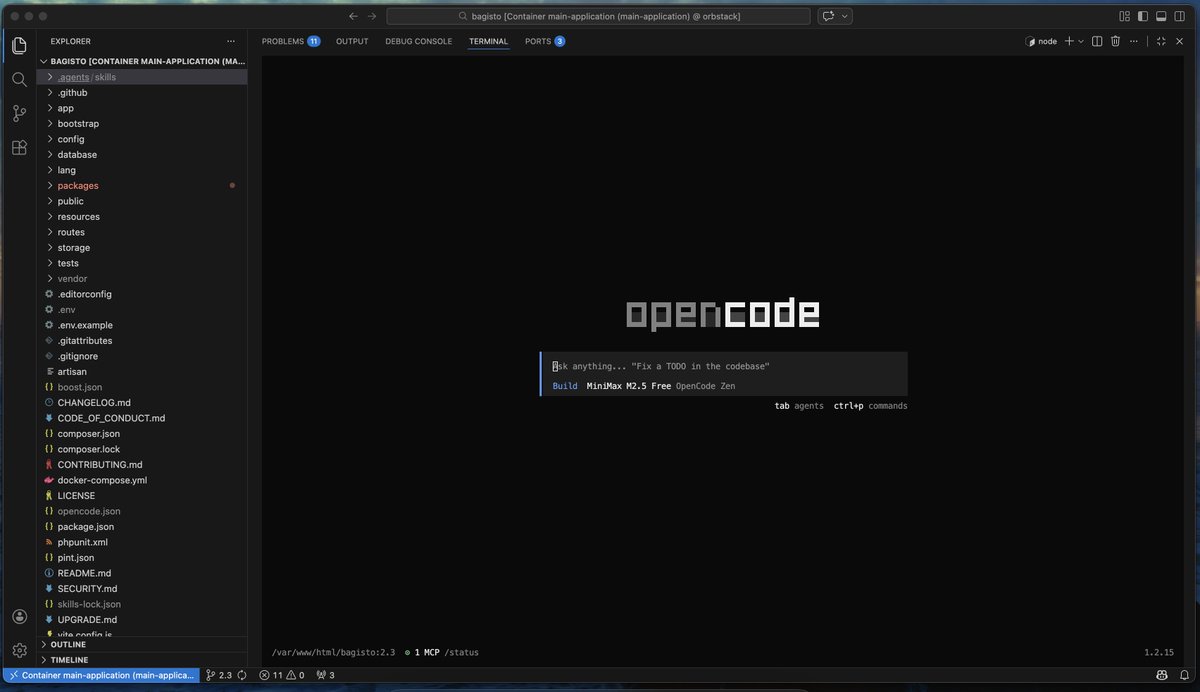Switch to the Output tab
Screen dimensions: 1200x692
(352, 41)
